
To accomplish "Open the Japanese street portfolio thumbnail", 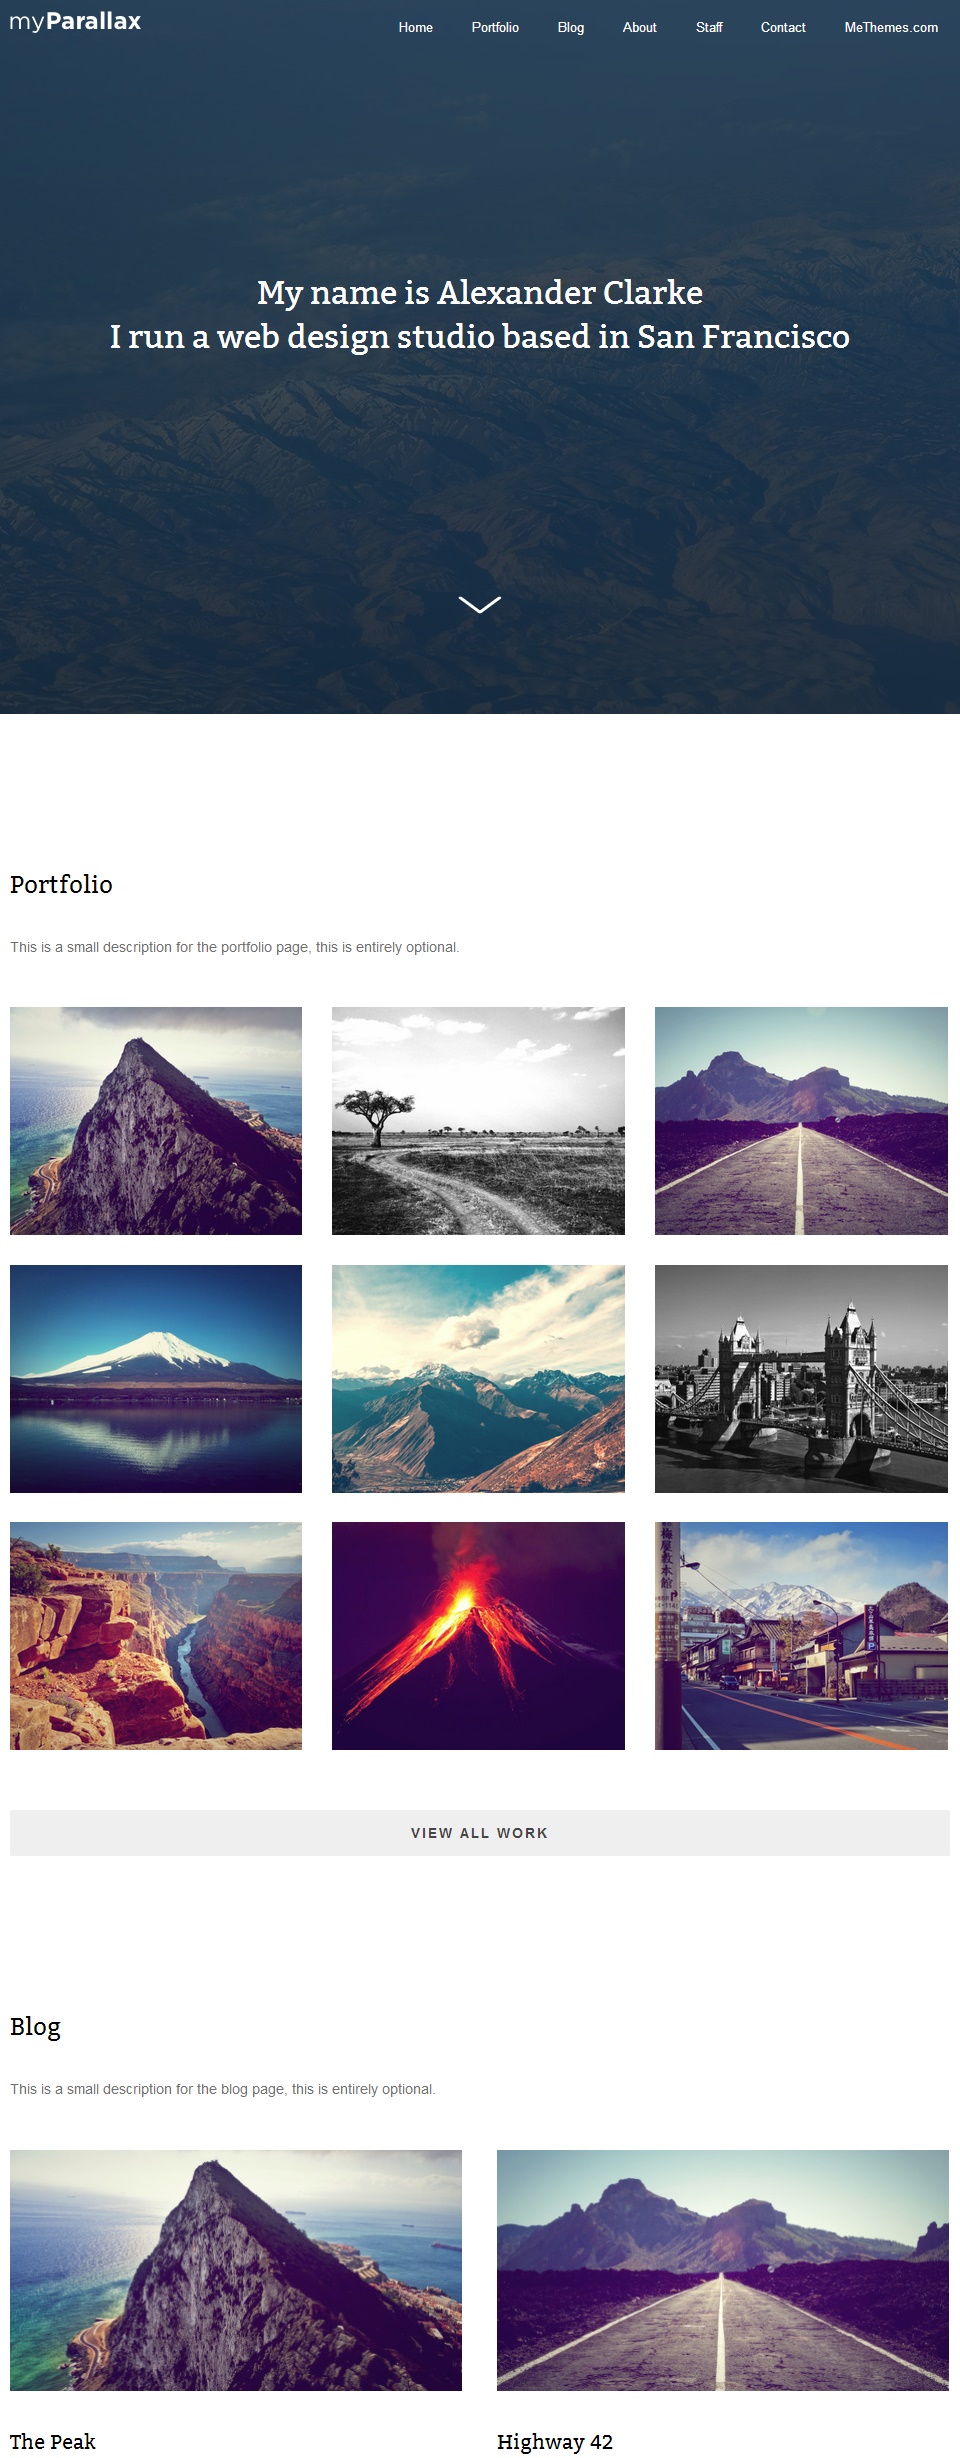I will click(x=801, y=1636).
